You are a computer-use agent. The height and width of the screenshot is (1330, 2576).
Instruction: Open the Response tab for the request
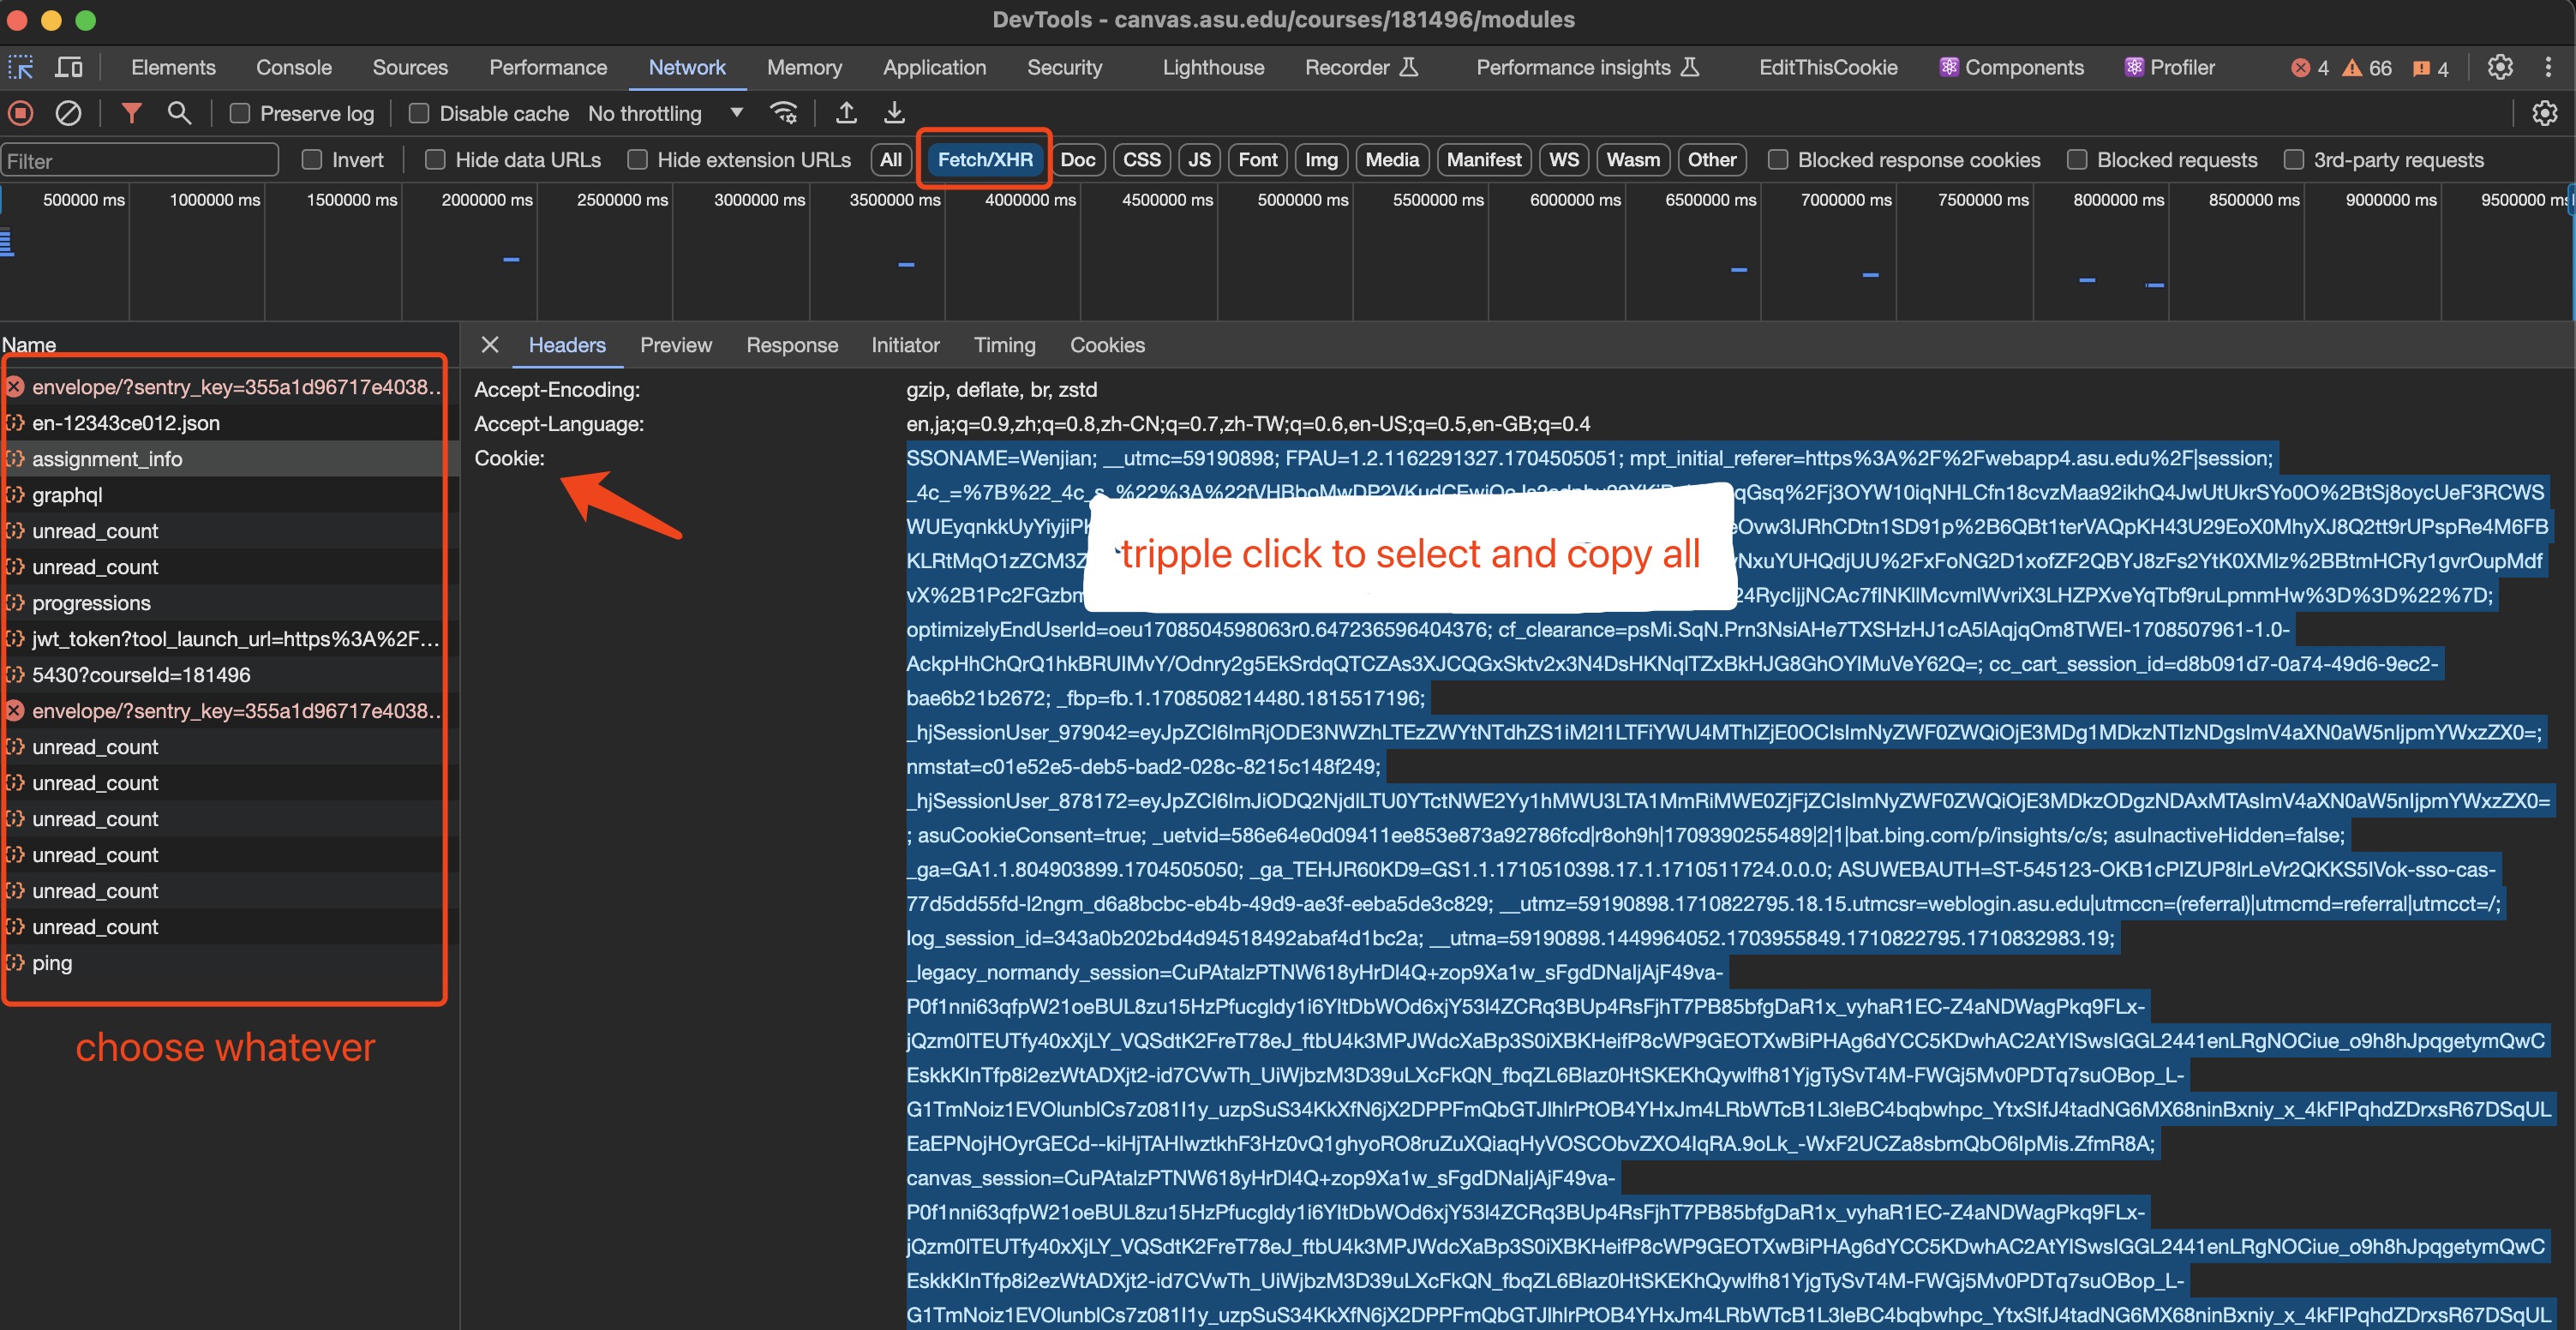coord(791,345)
